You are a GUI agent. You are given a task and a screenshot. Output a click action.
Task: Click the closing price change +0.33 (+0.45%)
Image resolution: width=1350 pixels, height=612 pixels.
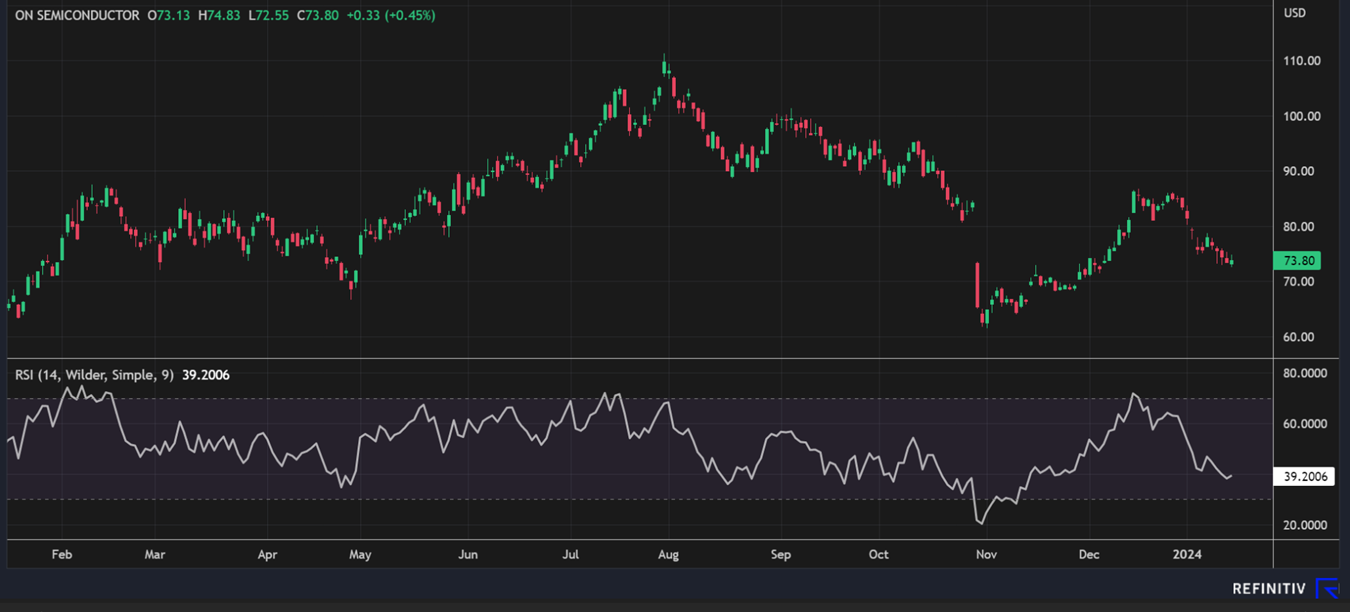[390, 16]
